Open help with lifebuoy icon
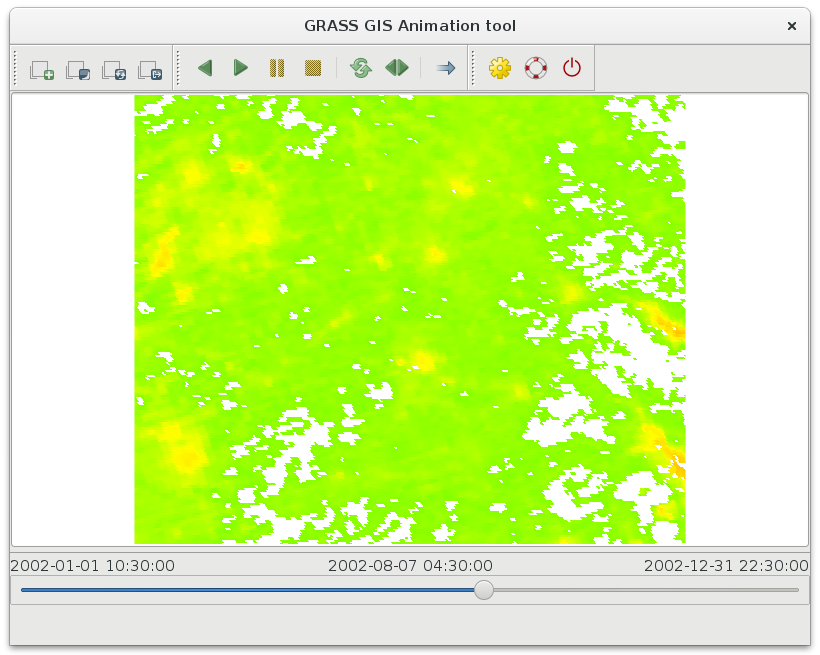 [536, 68]
